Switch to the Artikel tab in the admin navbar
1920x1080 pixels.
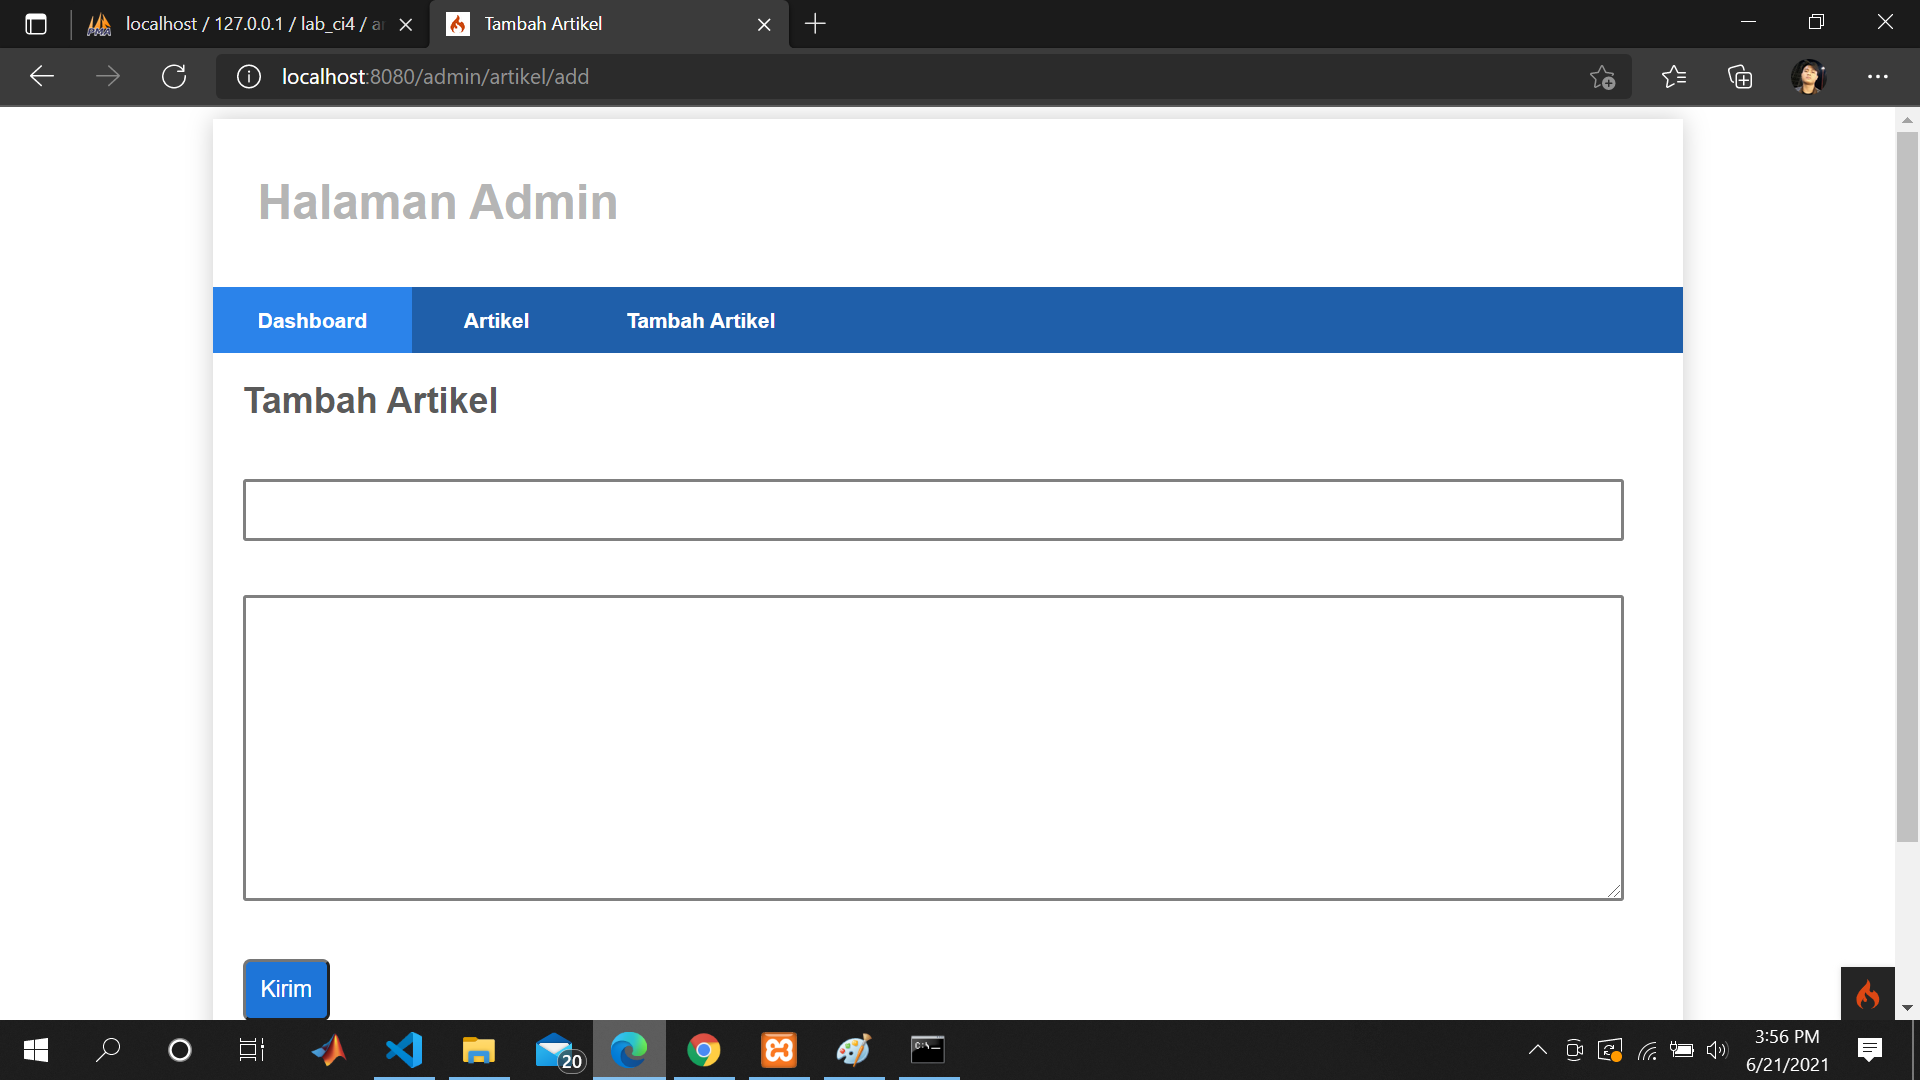[496, 320]
